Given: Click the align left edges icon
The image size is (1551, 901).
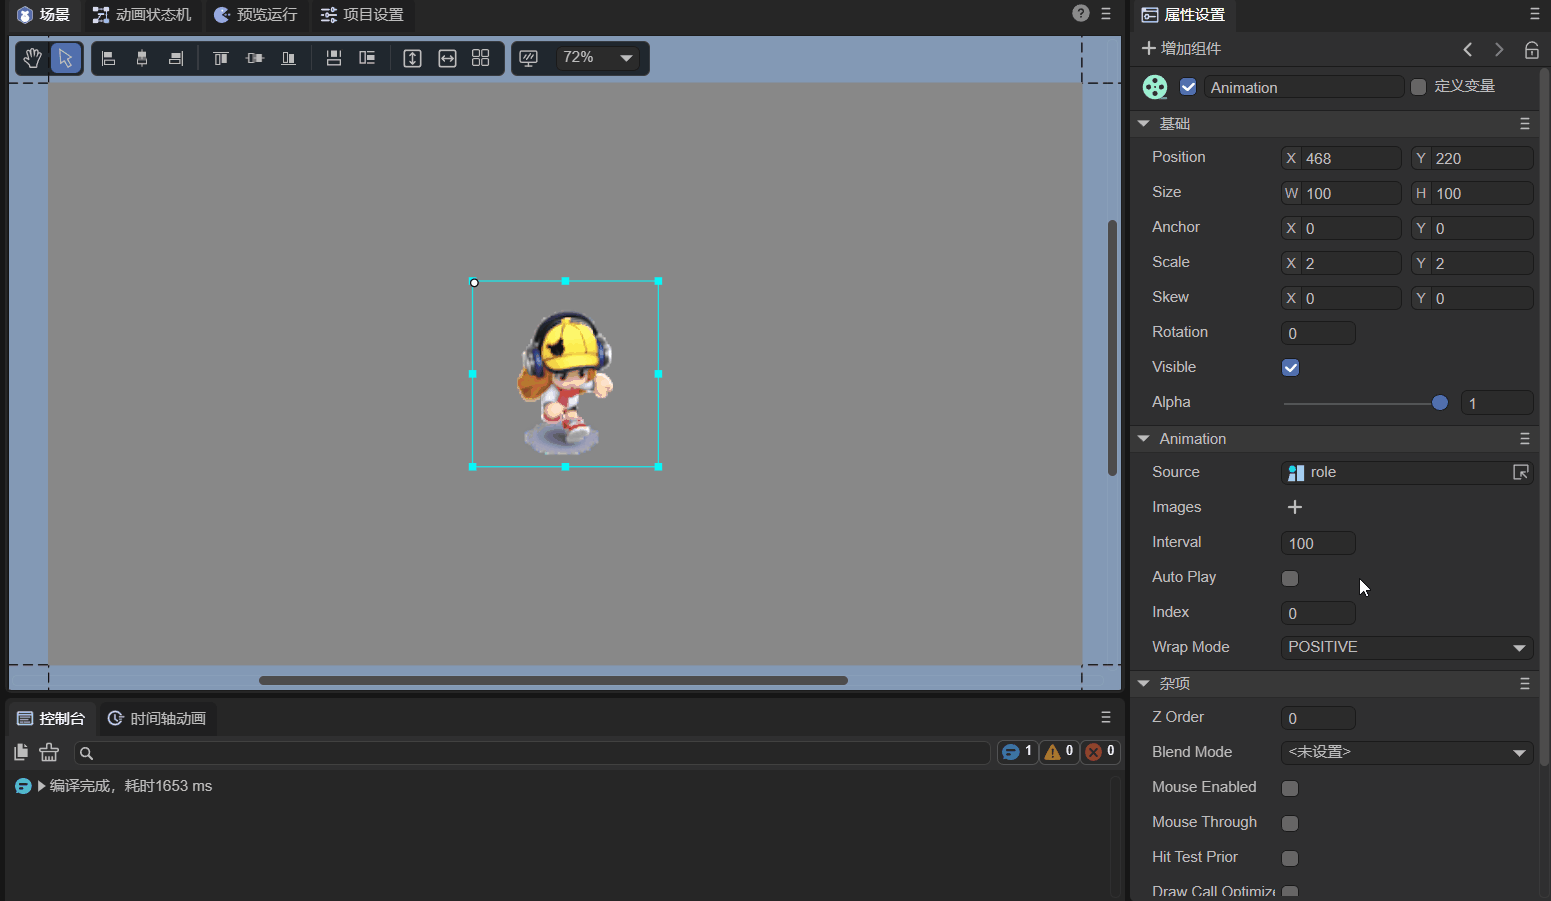Looking at the screenshot, I should tap(109, 58).
